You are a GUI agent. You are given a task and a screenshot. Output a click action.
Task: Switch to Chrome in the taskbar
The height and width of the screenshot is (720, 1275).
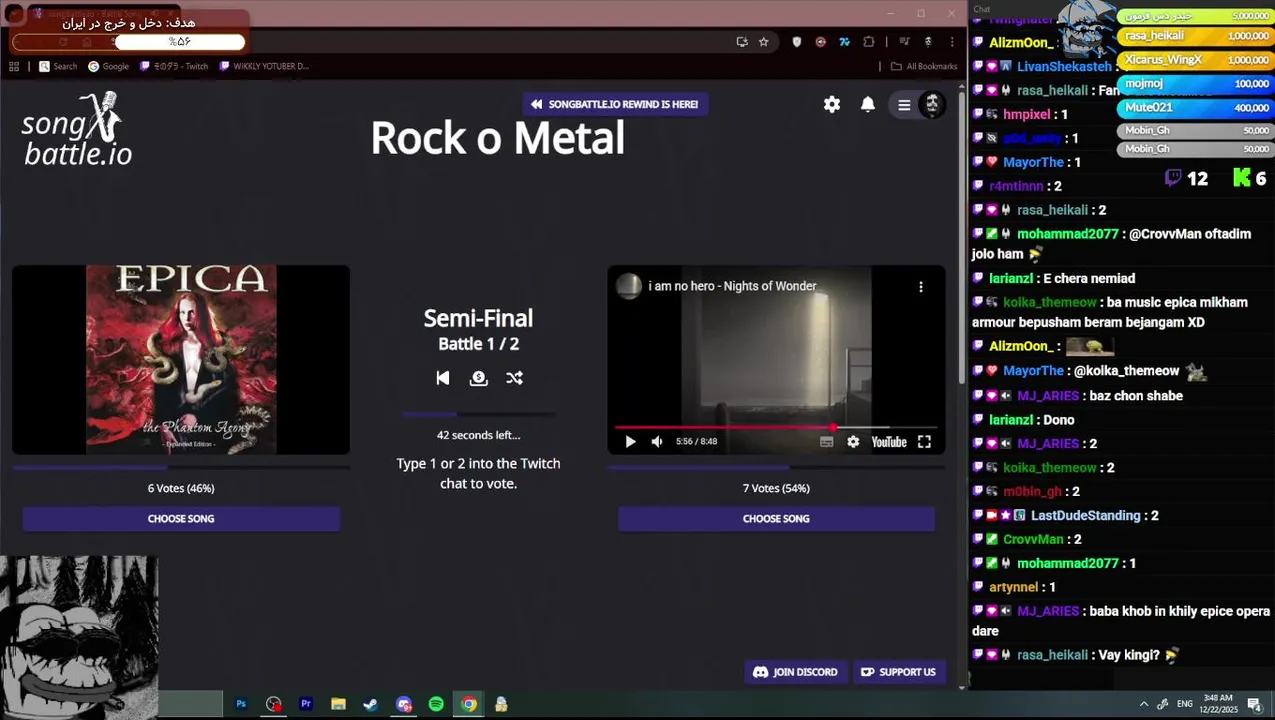pyautogui.click(x=469, y=704)
